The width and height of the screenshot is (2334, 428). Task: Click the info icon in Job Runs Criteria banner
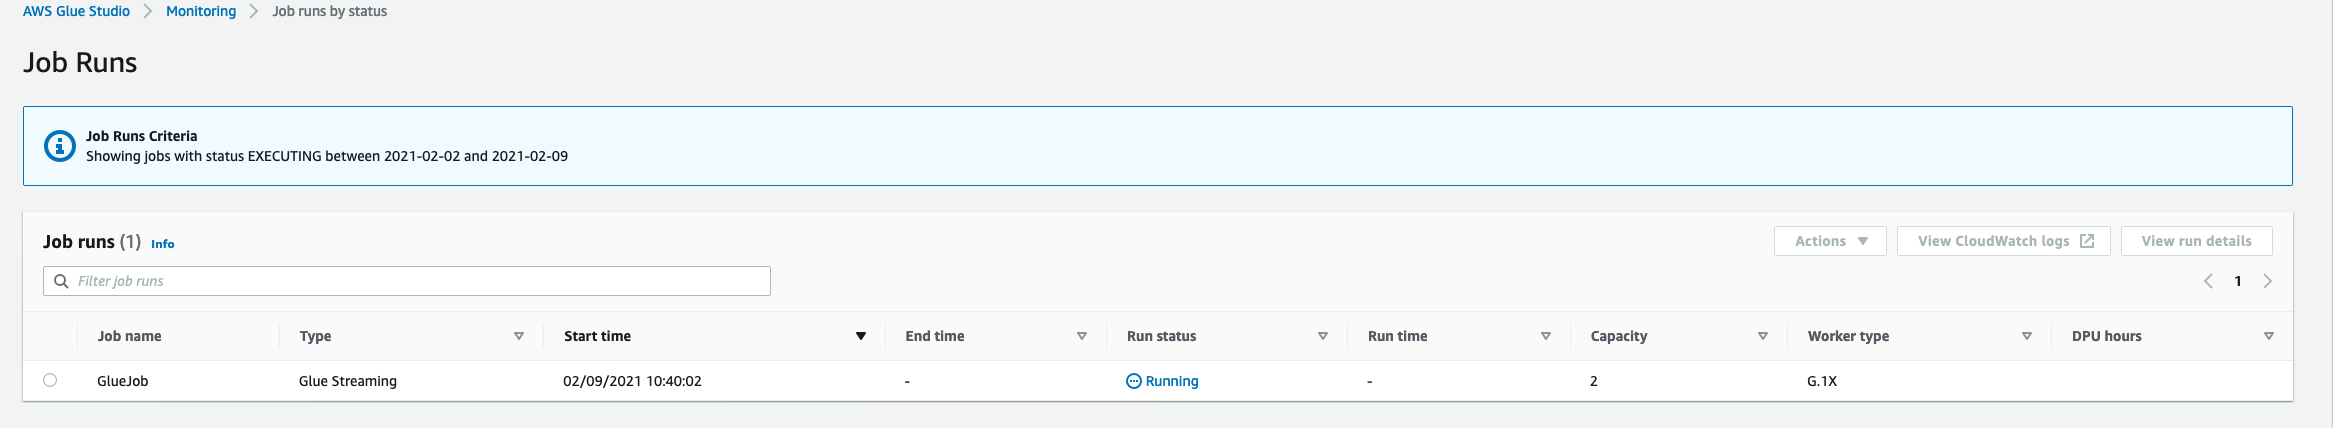tap(60, 146)
